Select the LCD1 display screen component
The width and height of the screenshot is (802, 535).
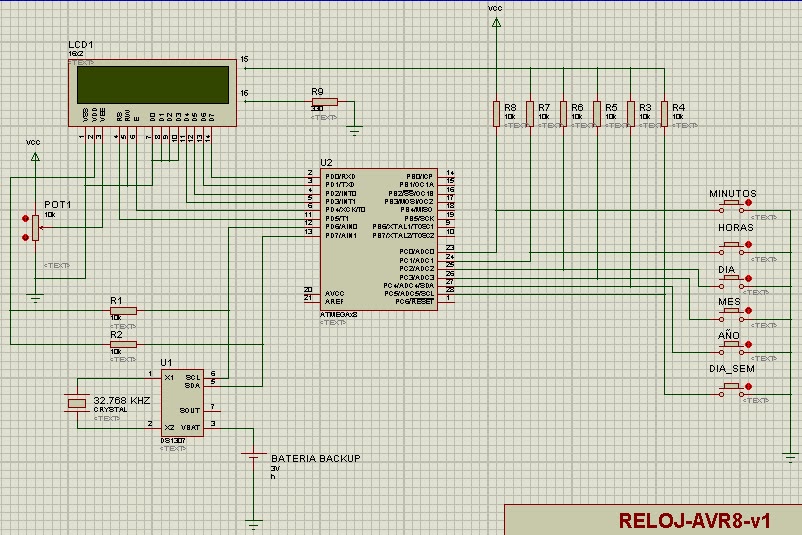(x=152, y=93)
